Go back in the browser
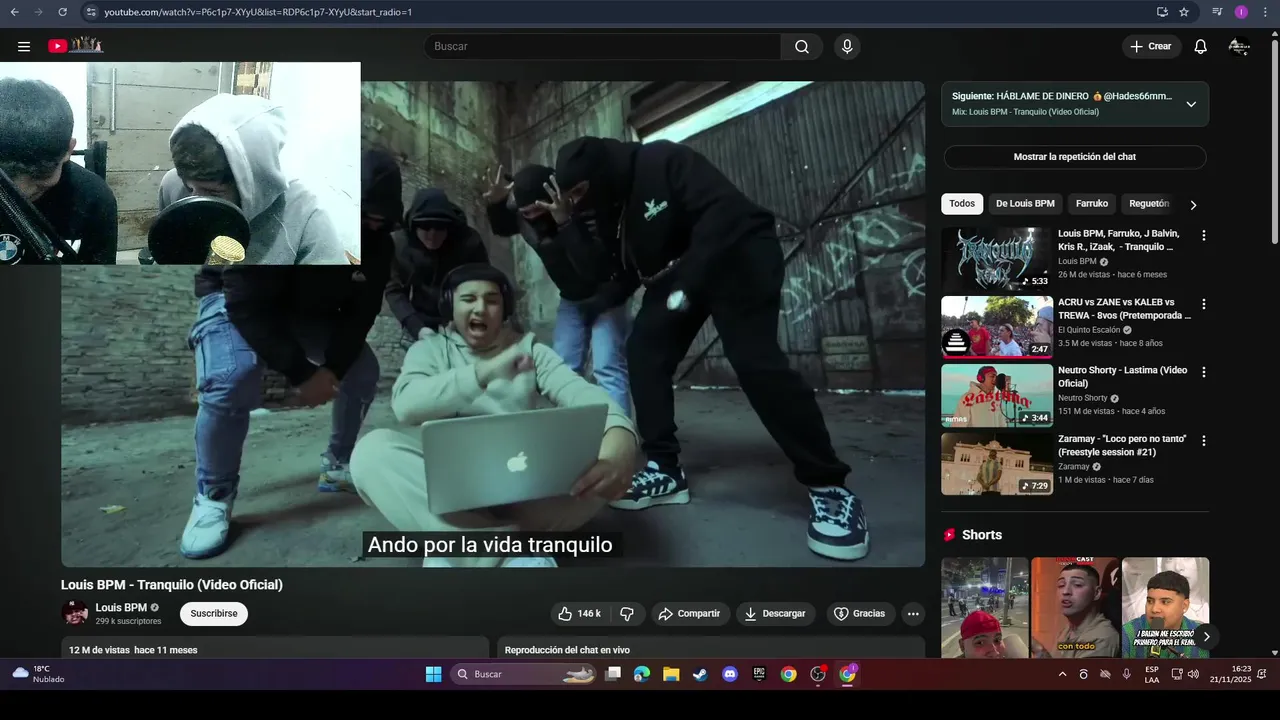 tap(14, 12)
